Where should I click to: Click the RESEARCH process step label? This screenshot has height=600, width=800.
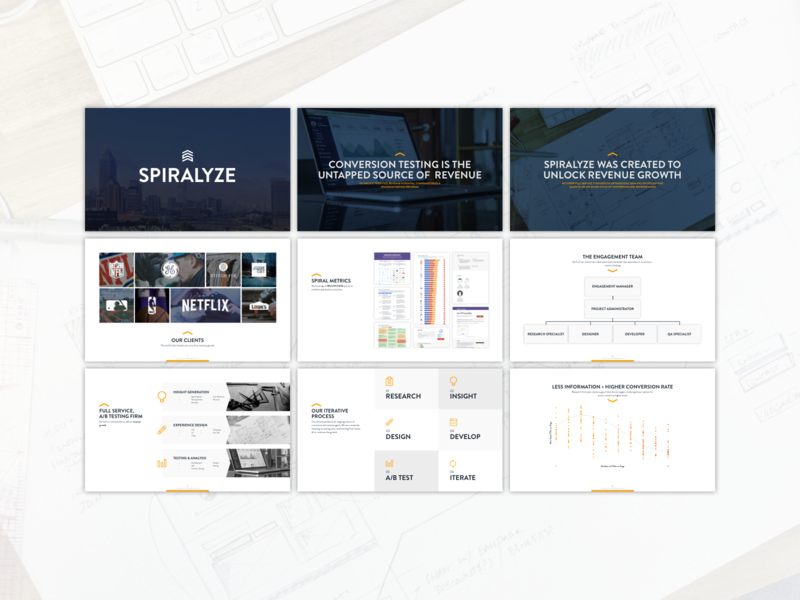pos(403,396)
